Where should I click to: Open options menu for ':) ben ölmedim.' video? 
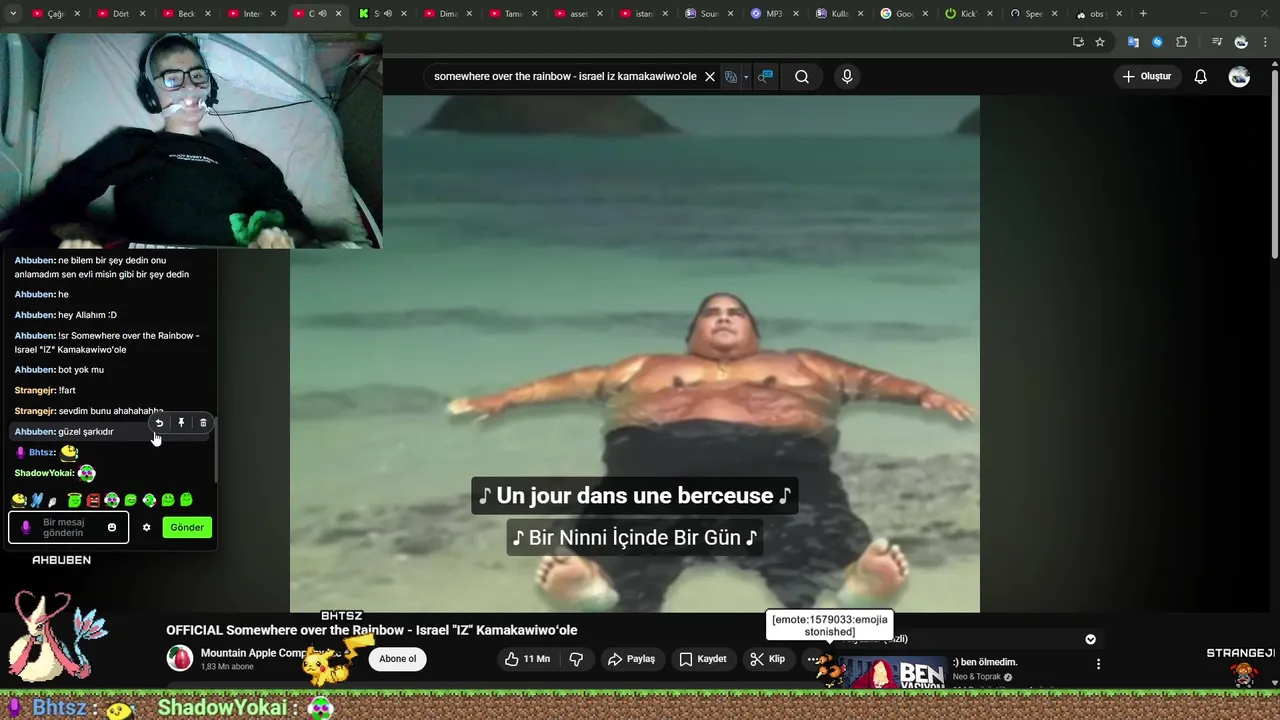1098,664
